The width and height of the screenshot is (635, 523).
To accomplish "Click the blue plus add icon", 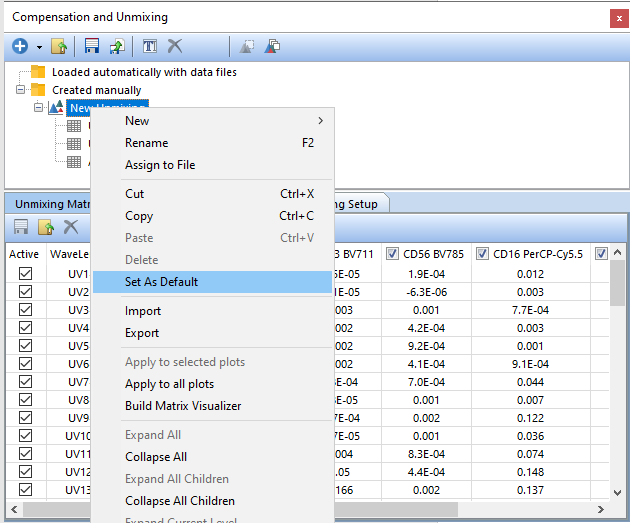I will coord(20,46).
